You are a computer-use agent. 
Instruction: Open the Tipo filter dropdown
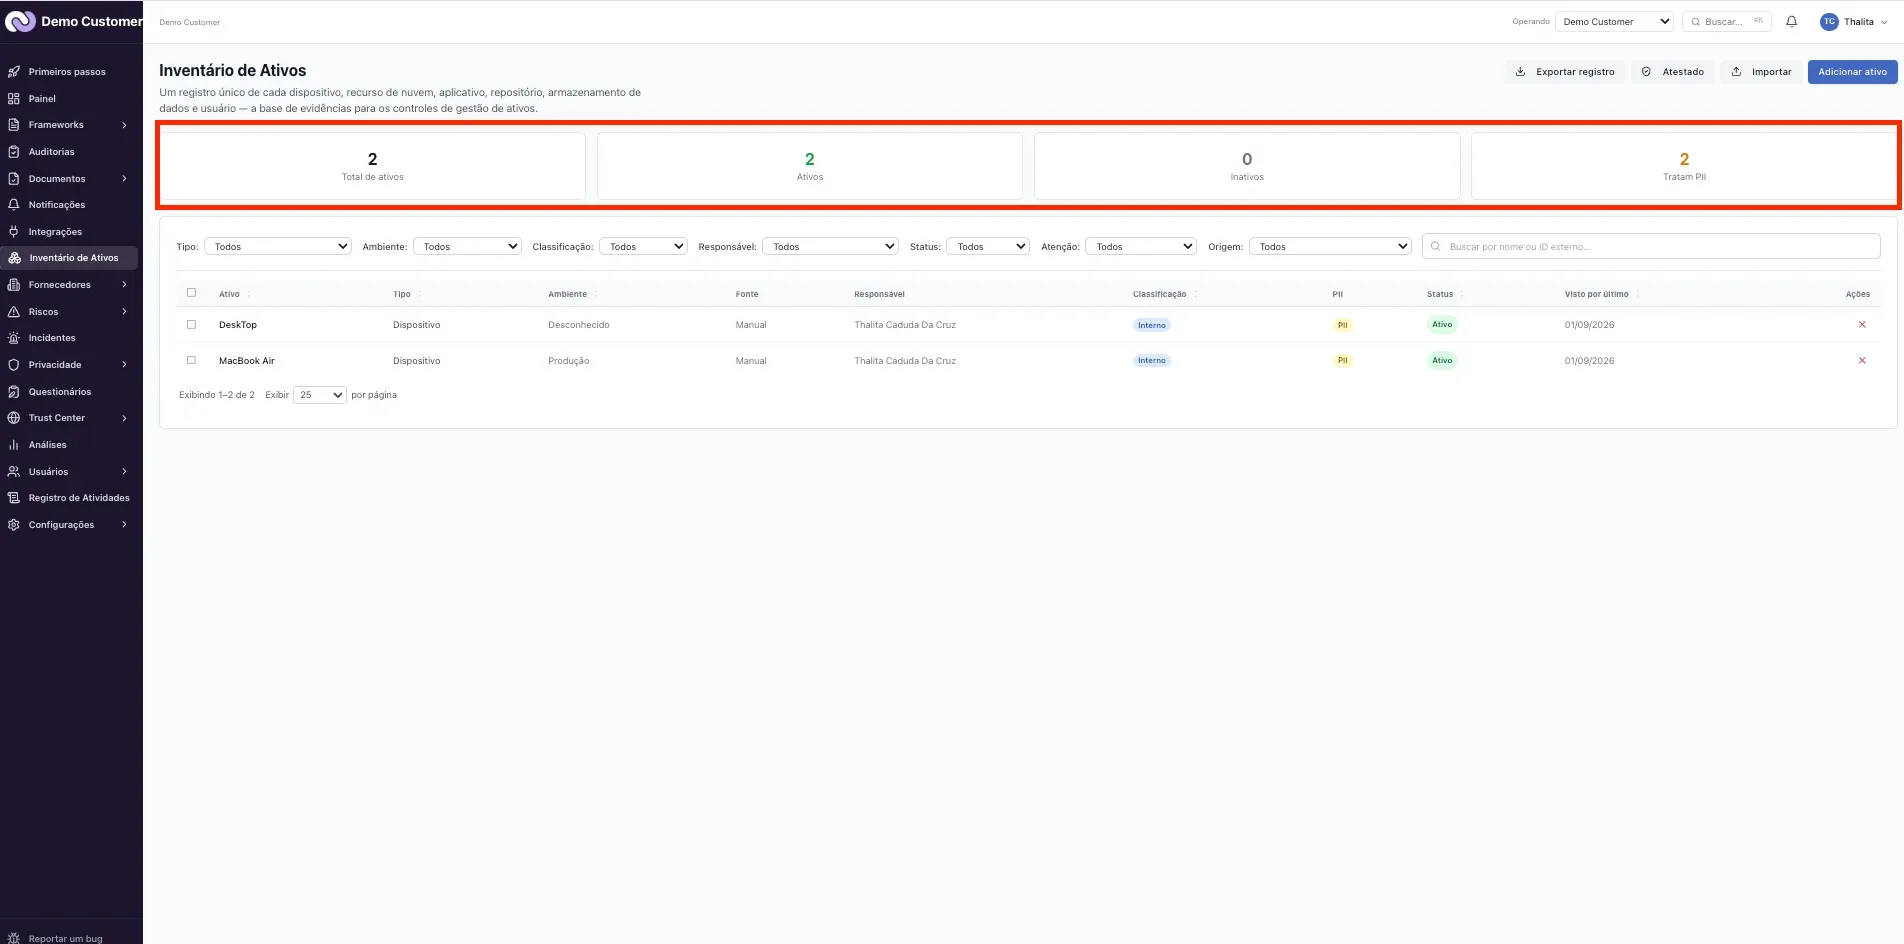pos(278,246)
